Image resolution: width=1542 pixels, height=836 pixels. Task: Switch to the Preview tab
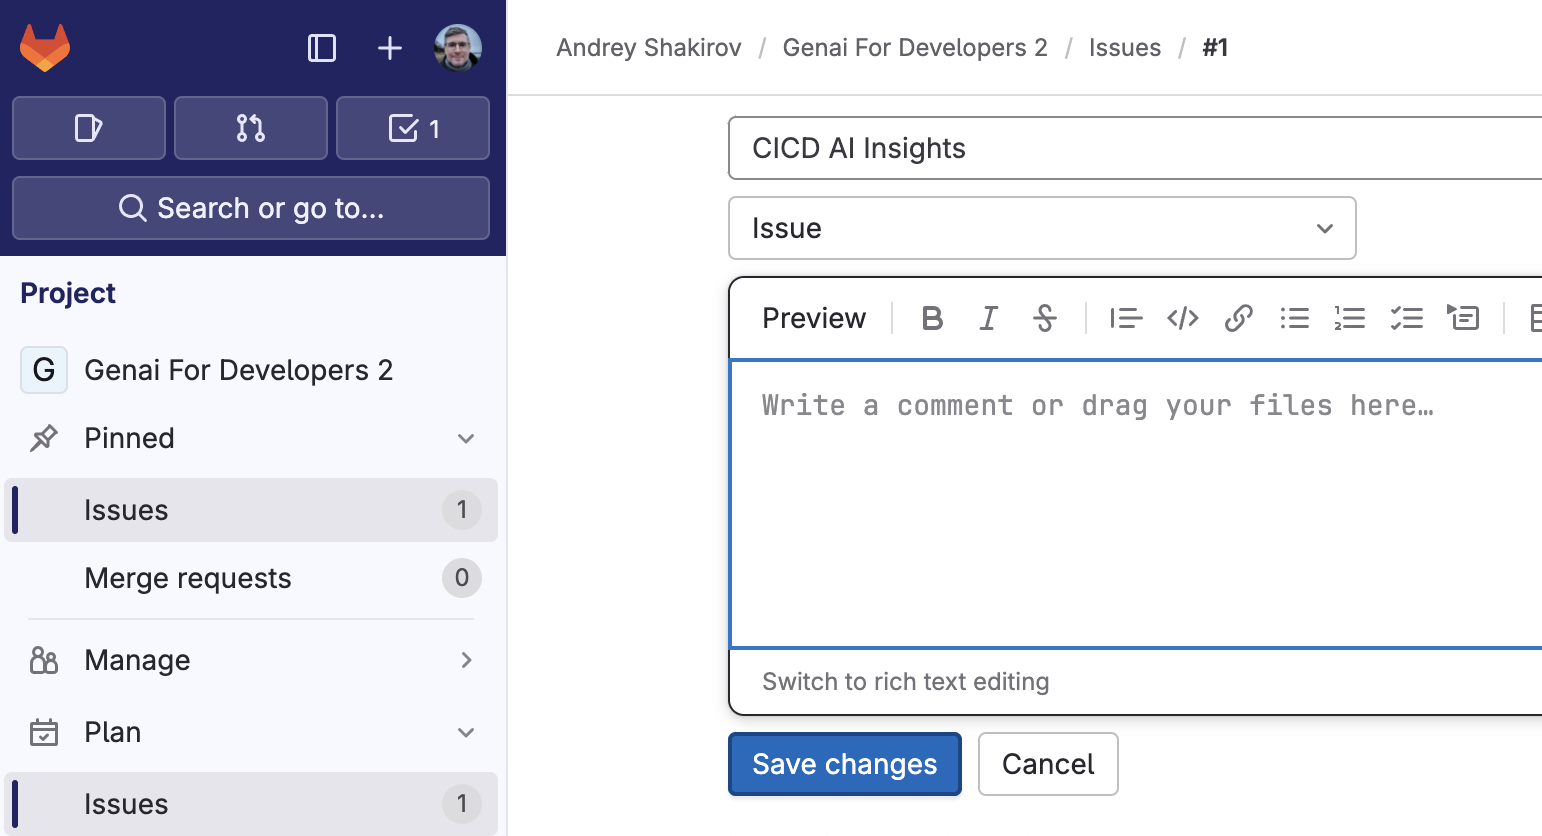[813, 318]
